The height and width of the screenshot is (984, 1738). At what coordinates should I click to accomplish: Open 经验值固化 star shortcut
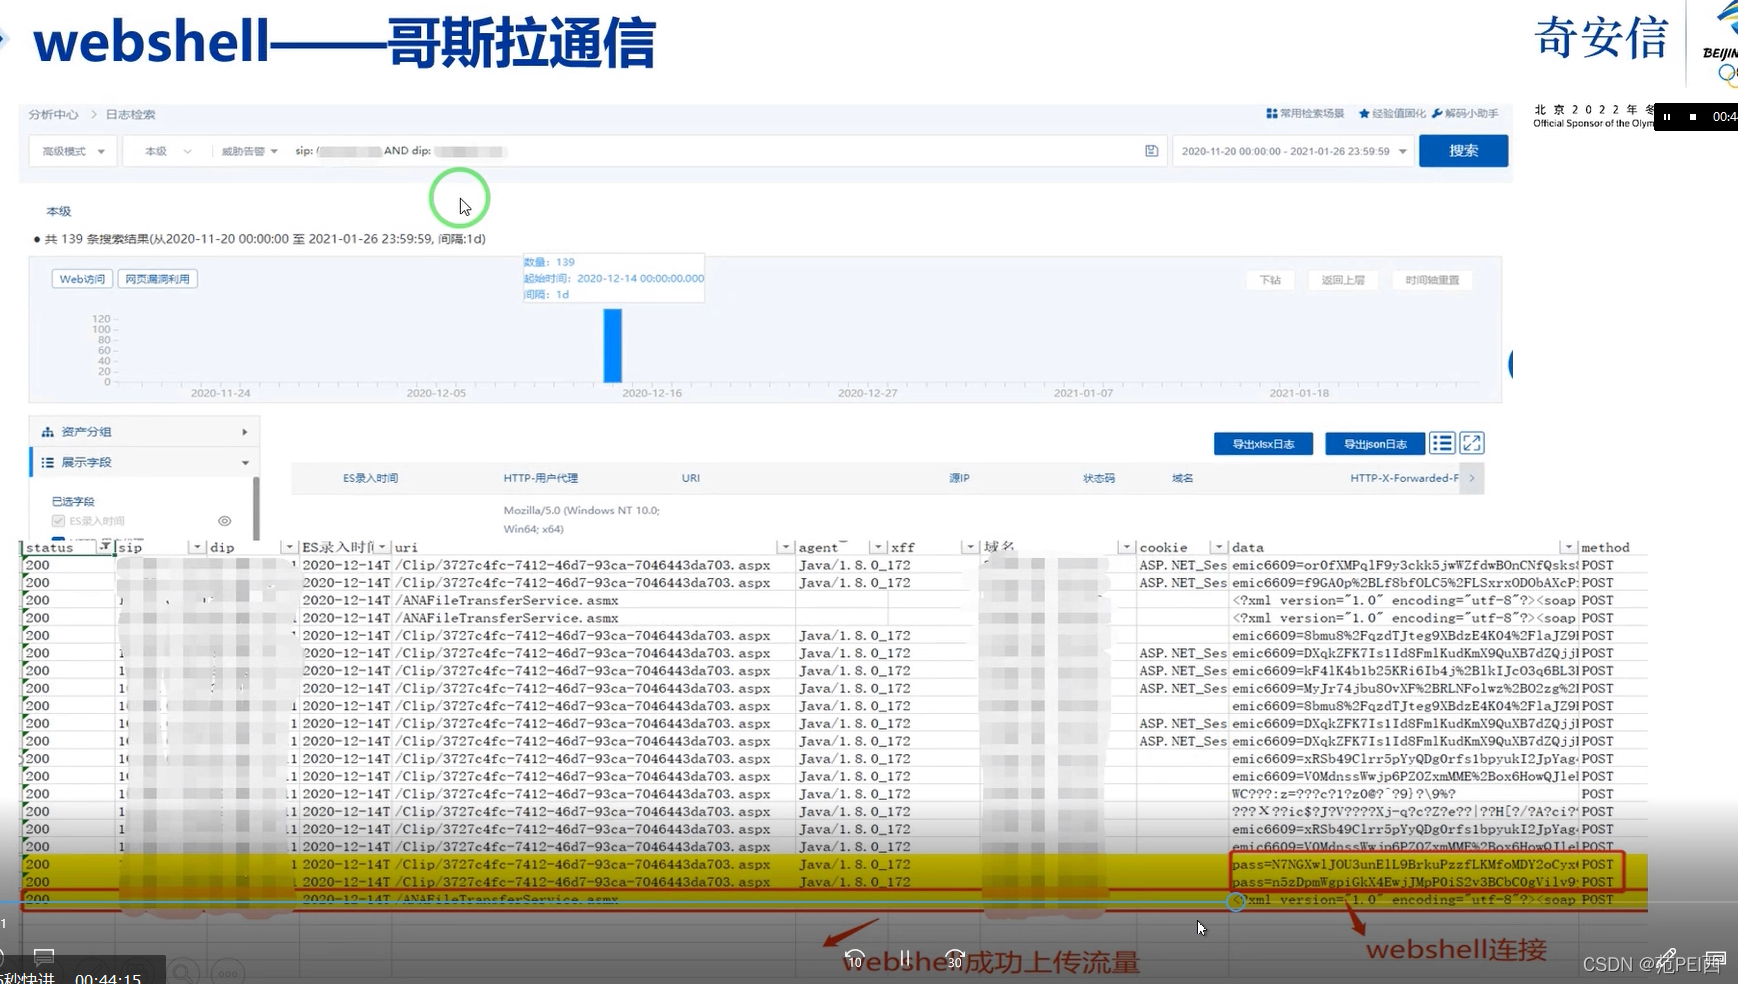[x=1392, y=114]
